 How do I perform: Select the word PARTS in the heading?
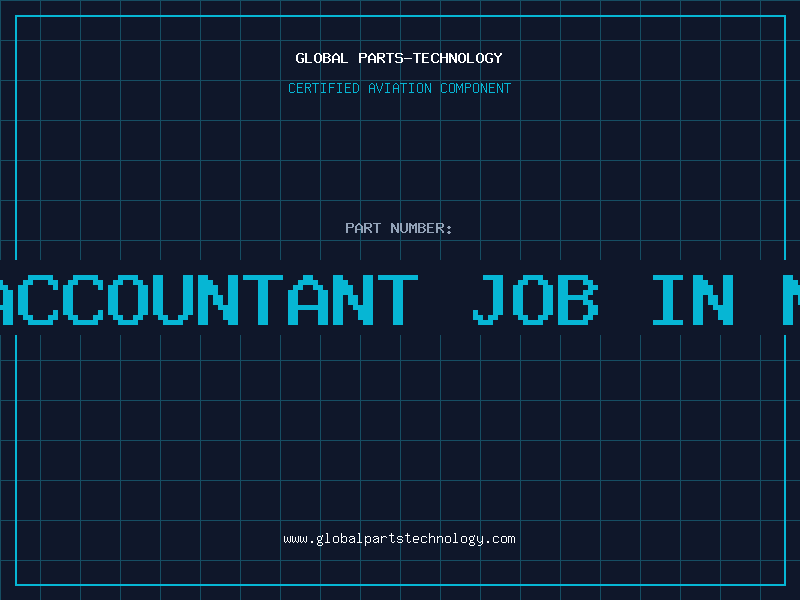coord(381,58)
